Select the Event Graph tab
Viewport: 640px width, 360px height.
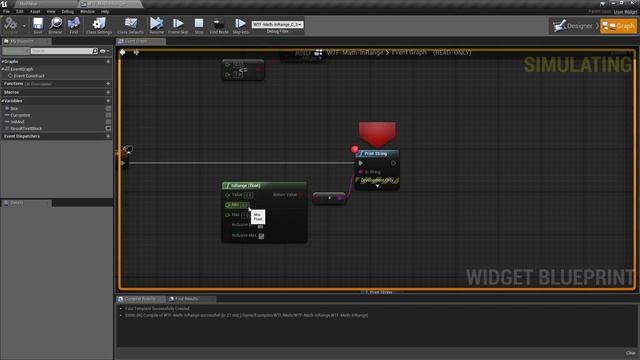140,41
